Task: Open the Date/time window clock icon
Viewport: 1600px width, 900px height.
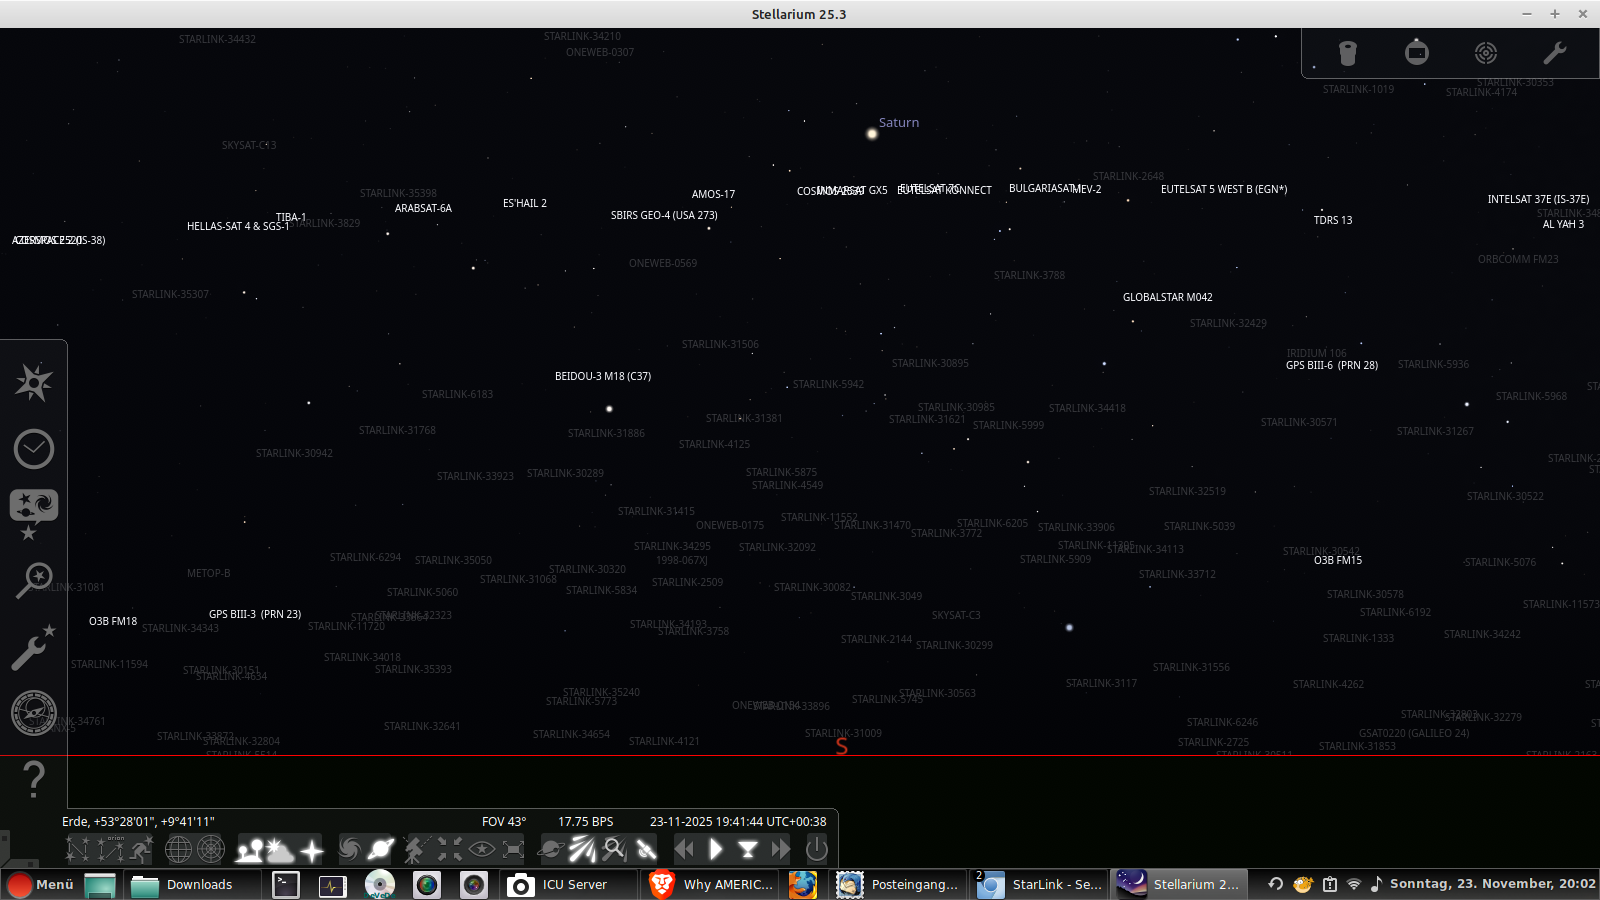Action: click(x=33, y=449)
